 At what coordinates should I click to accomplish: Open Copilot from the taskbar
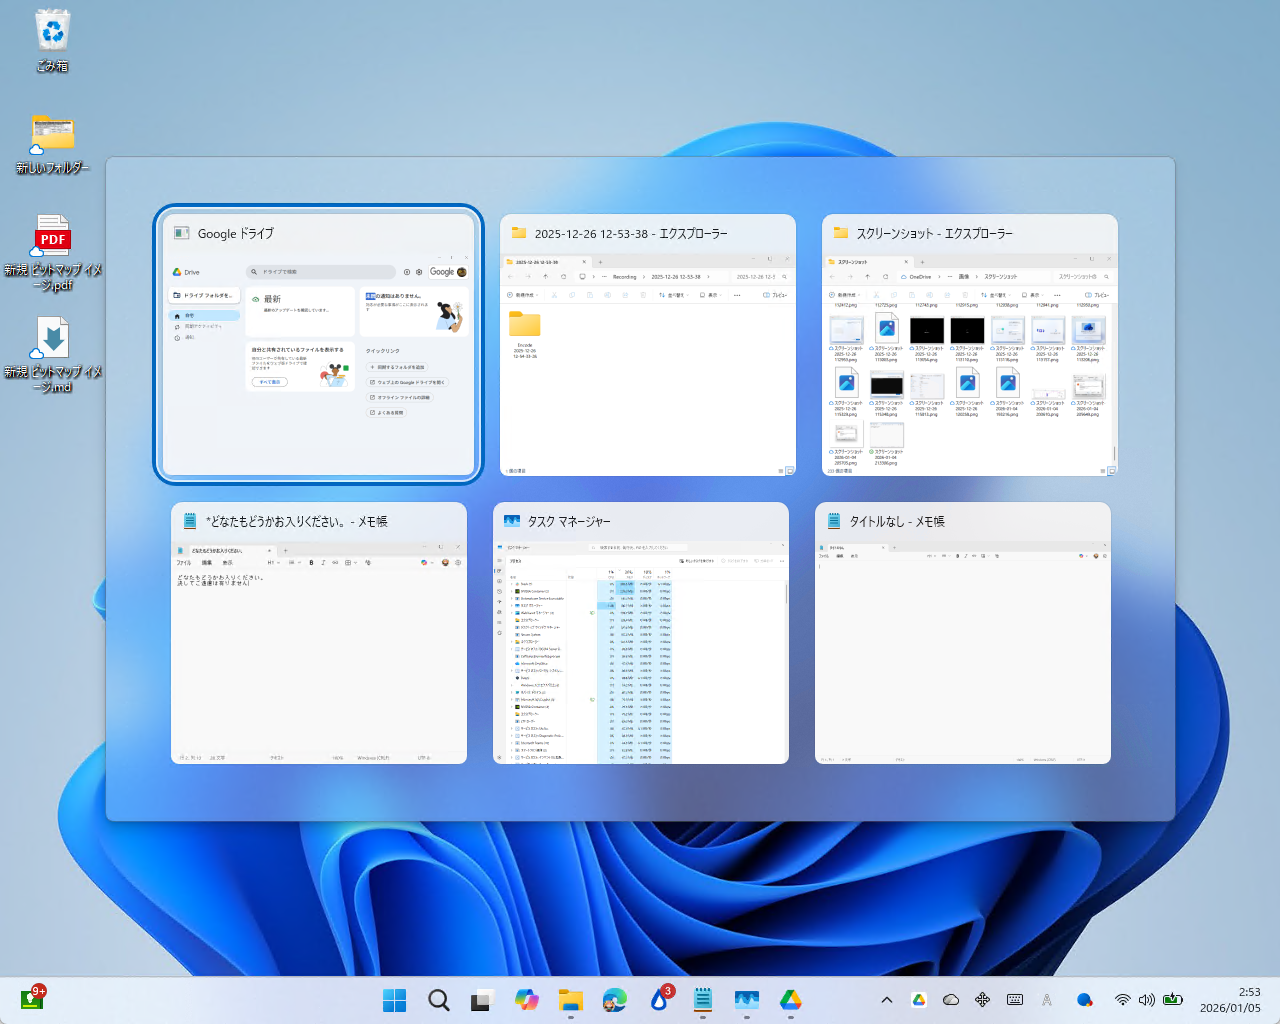tap(527, 999)
